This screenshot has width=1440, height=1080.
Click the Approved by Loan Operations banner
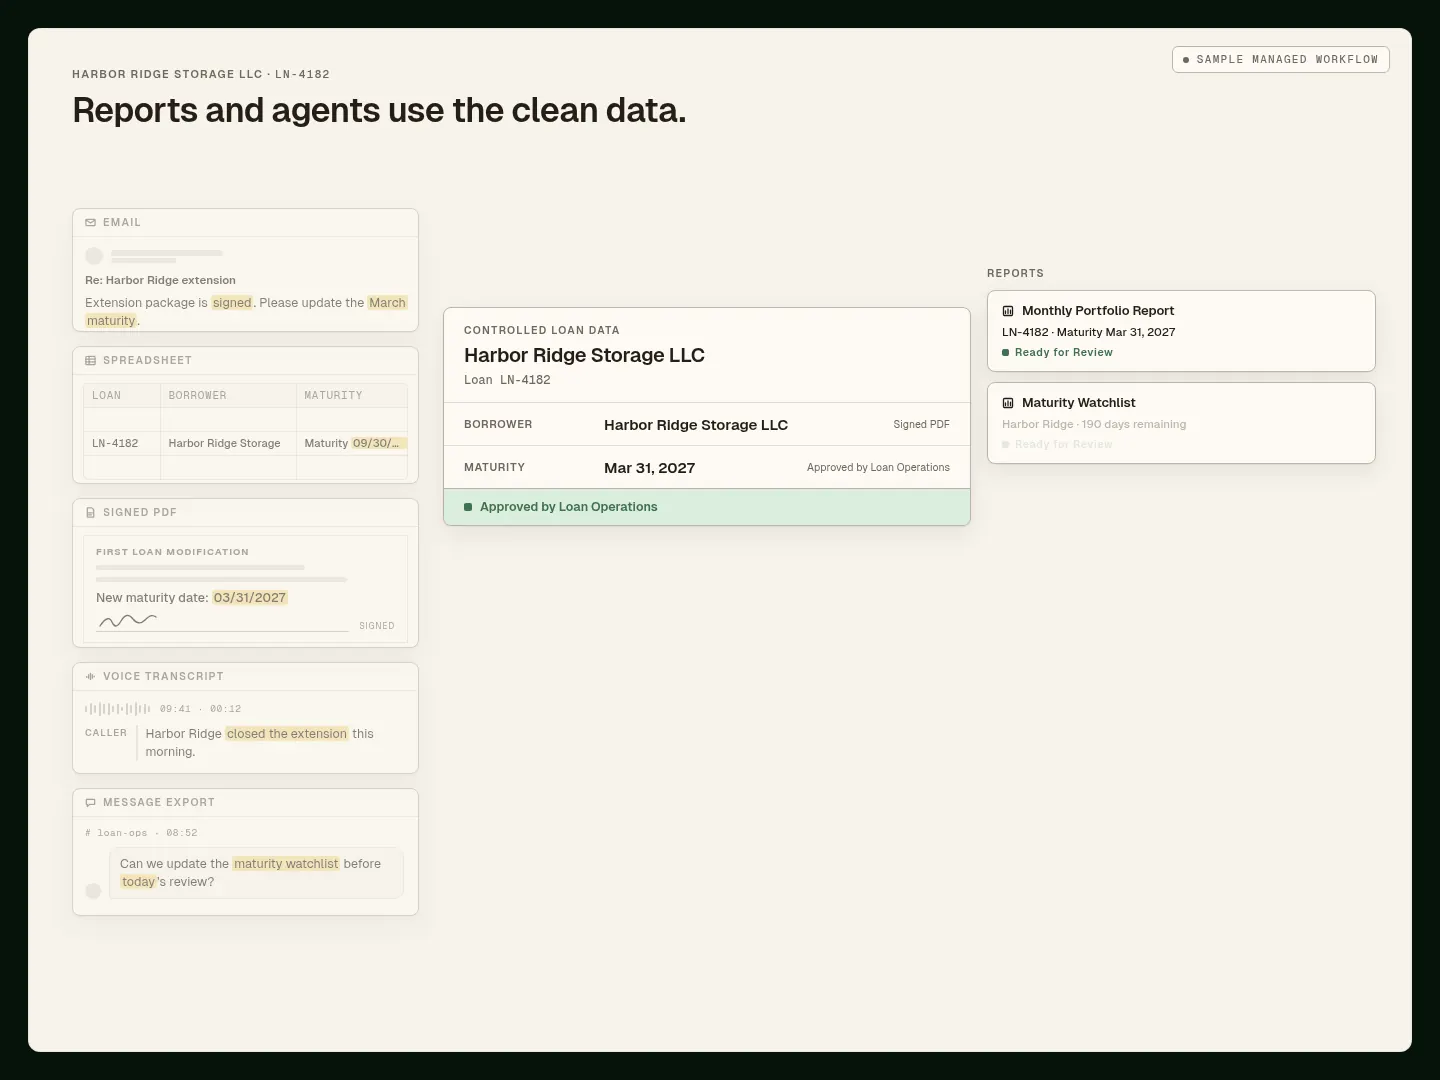707,507
